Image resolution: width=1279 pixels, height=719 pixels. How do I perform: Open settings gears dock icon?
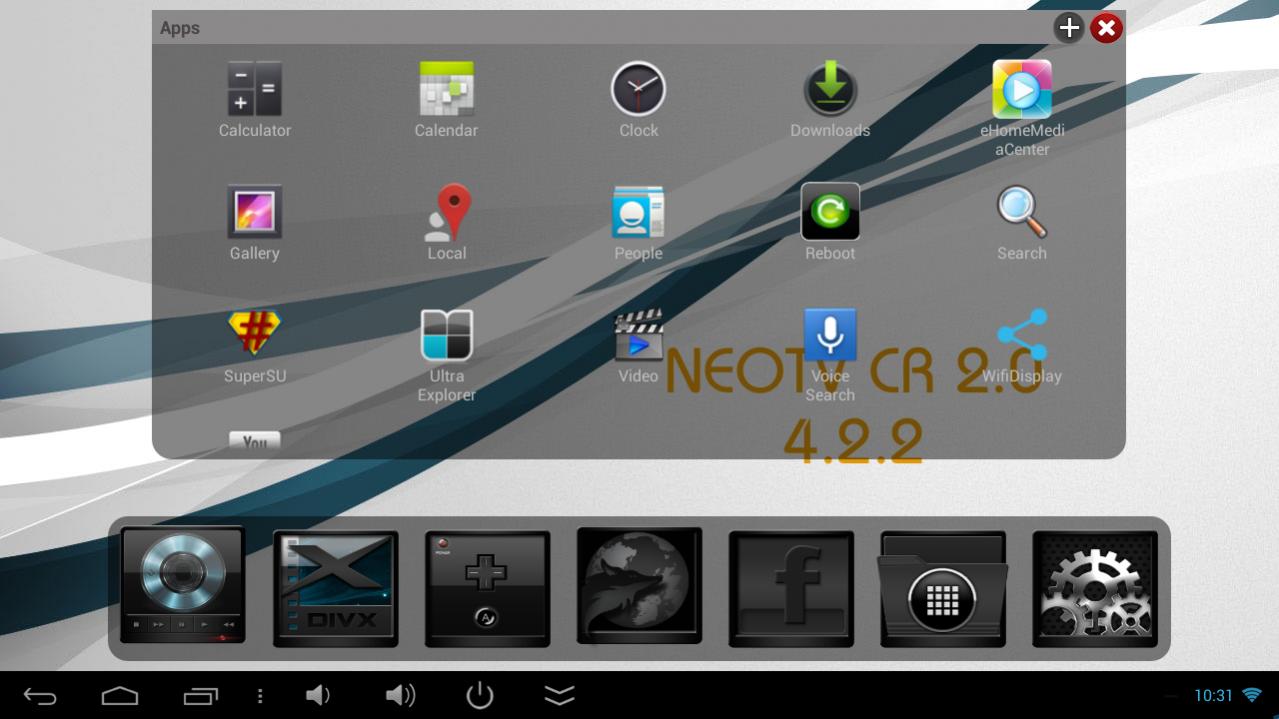click(1095, 589)
